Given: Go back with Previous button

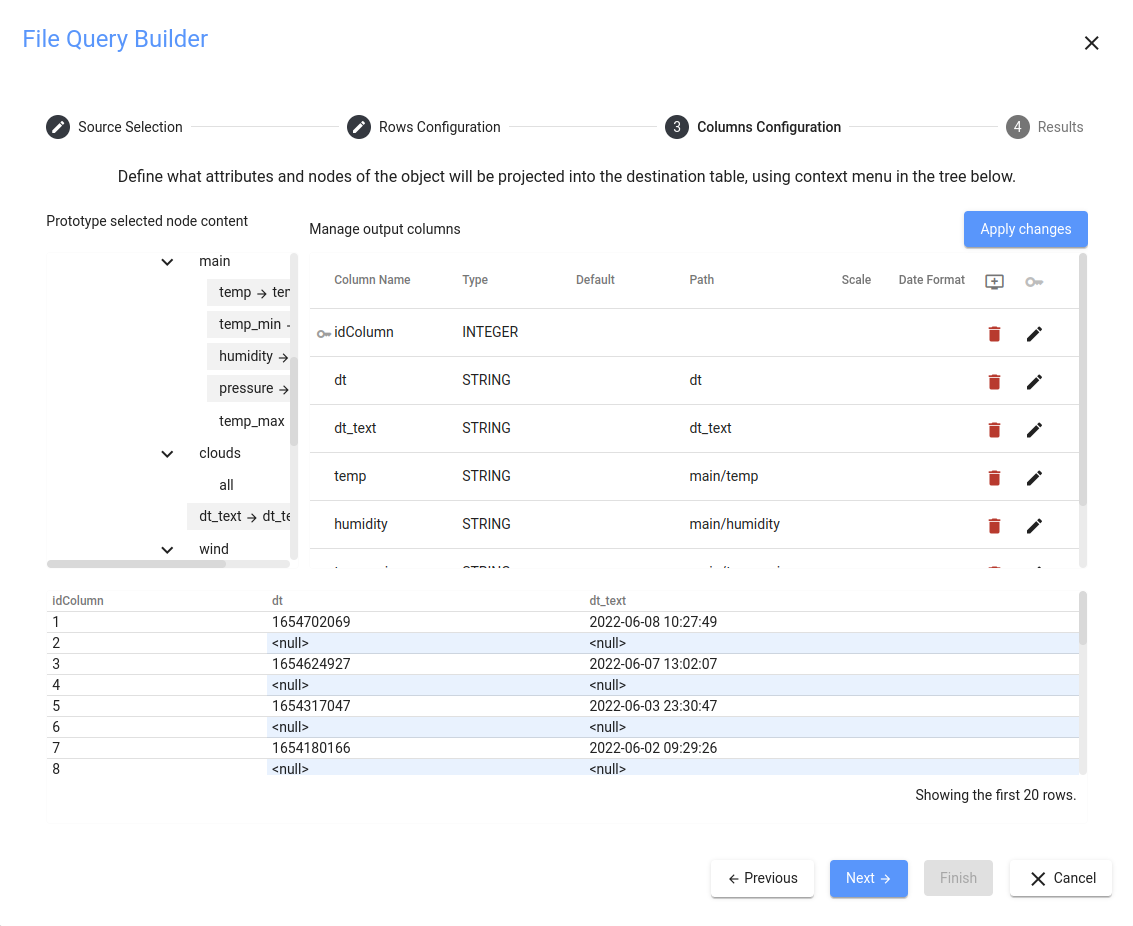Looking at the screenshot, I should tap(762, 878).
